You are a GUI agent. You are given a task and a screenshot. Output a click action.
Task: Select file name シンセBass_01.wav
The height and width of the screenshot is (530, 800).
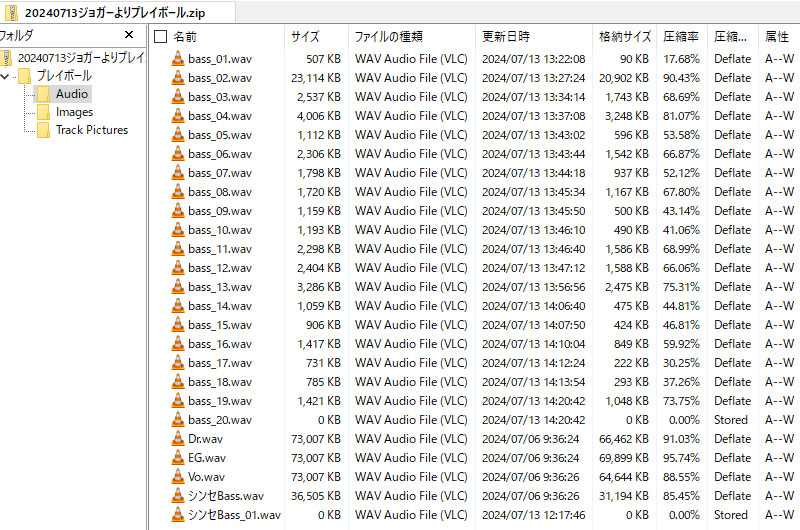(x=234, y=515)
